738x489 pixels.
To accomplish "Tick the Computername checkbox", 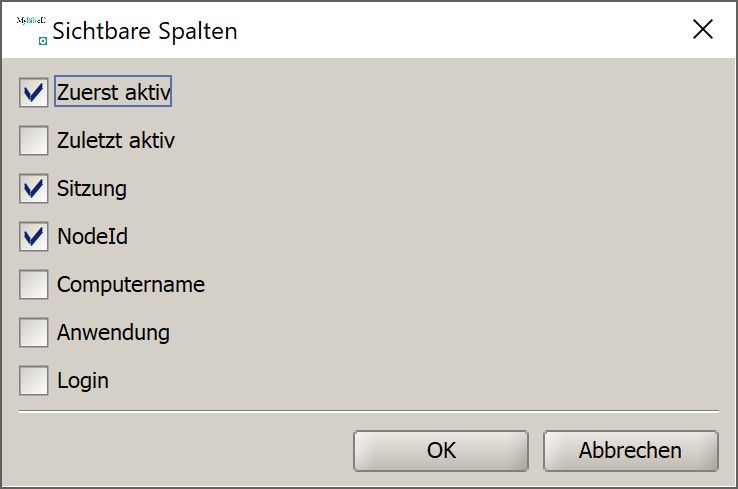I will [33, 284].
